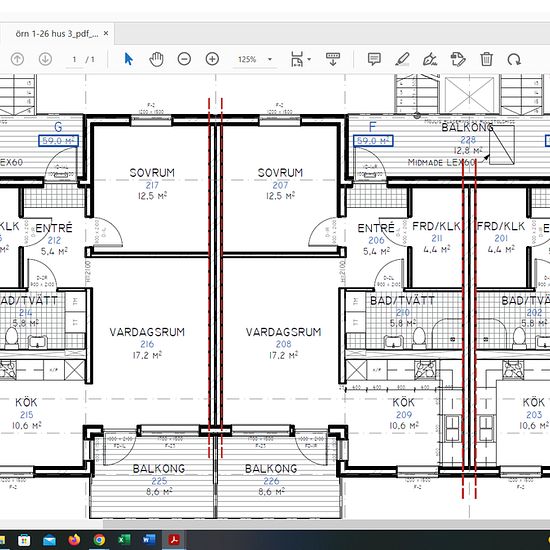
Task: Click the trash delete icon
Action: point(486,59)
